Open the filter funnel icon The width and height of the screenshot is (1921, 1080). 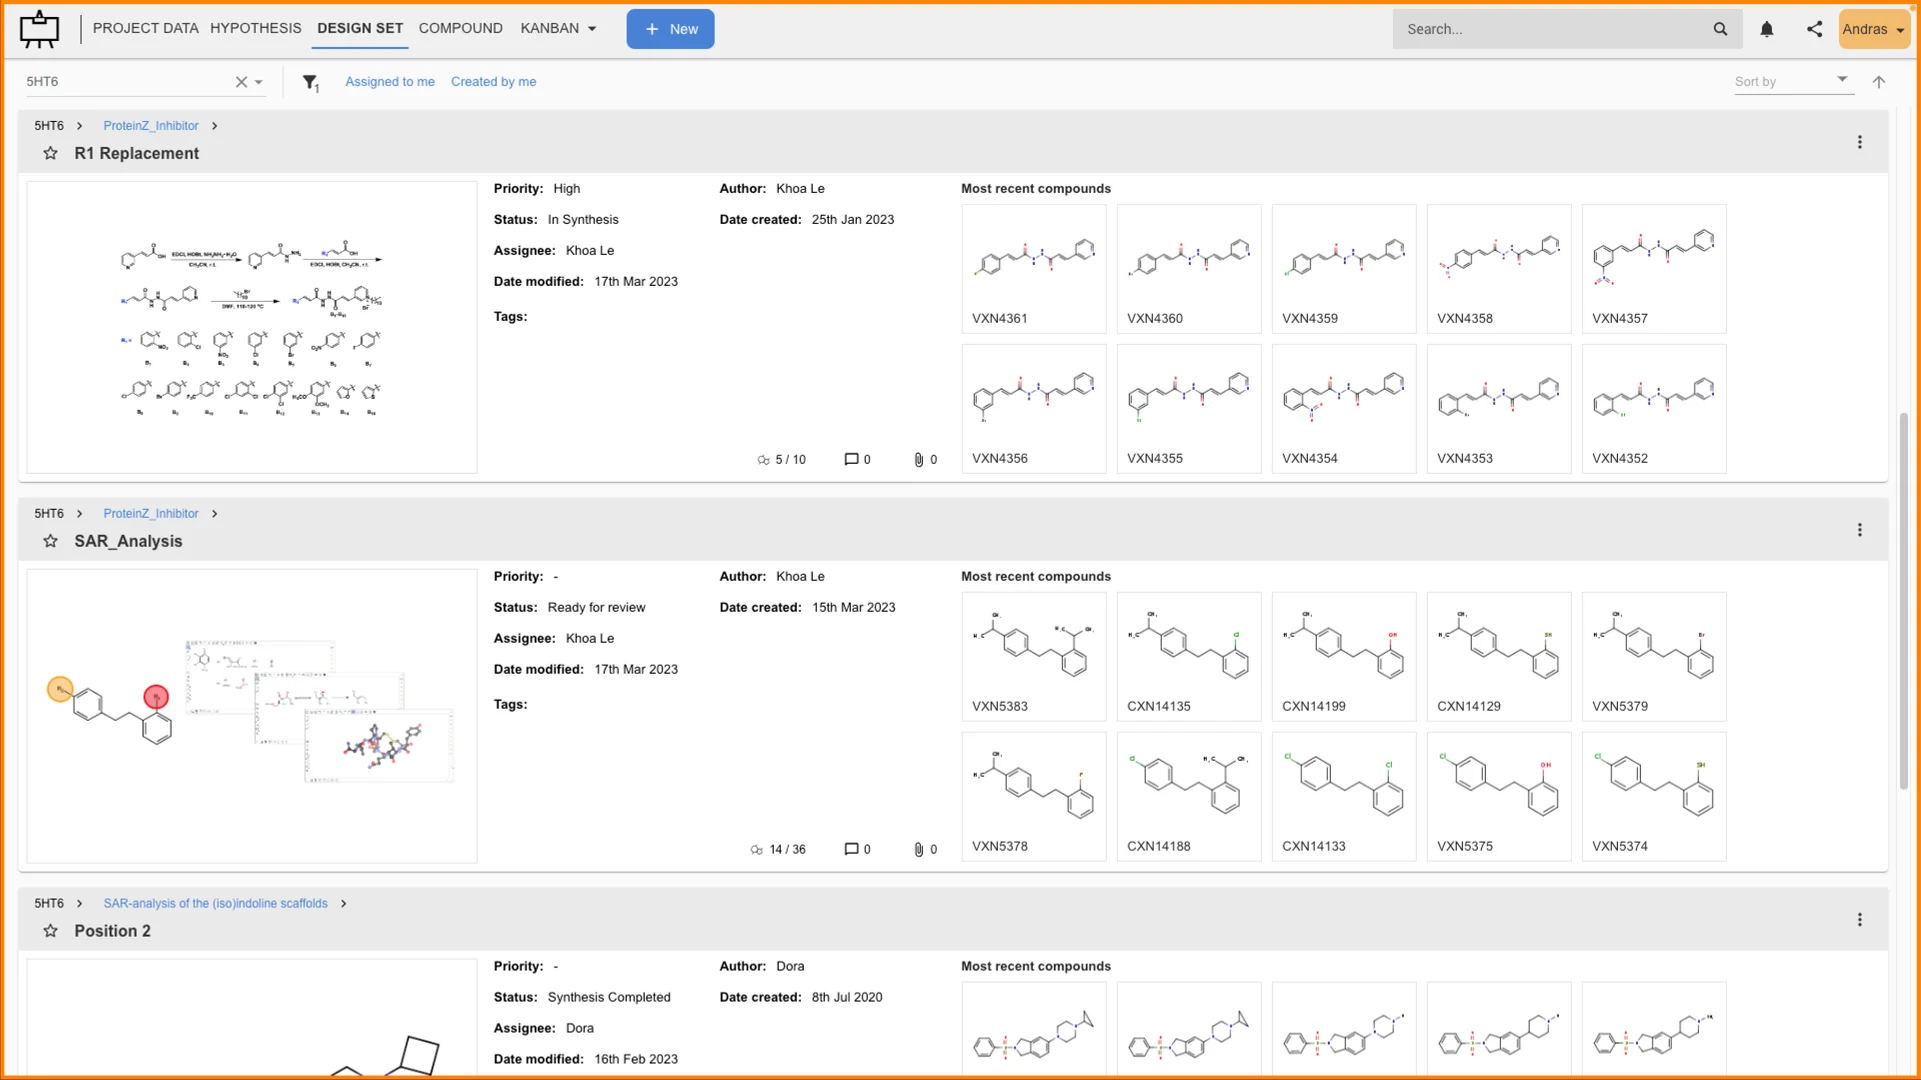pos(310,82)
